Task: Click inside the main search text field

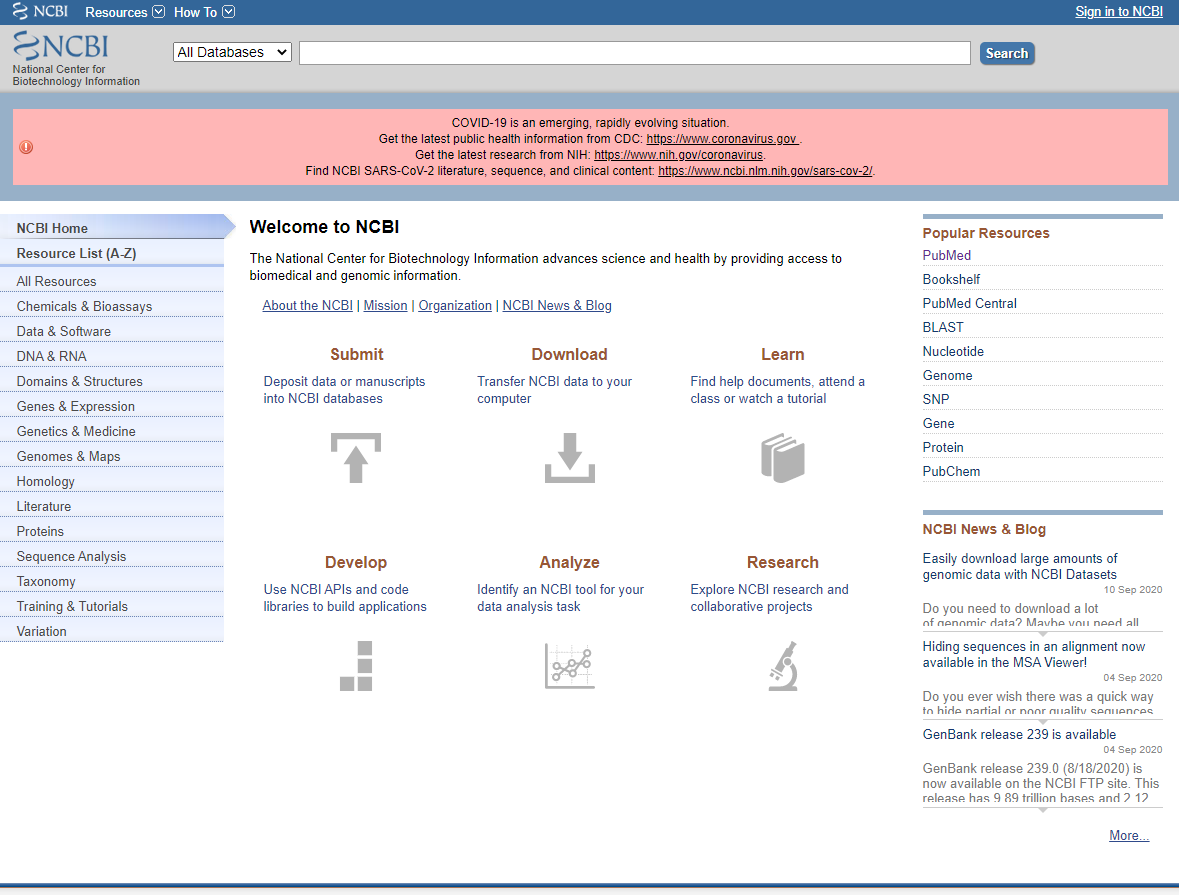Action: point(635,53)
